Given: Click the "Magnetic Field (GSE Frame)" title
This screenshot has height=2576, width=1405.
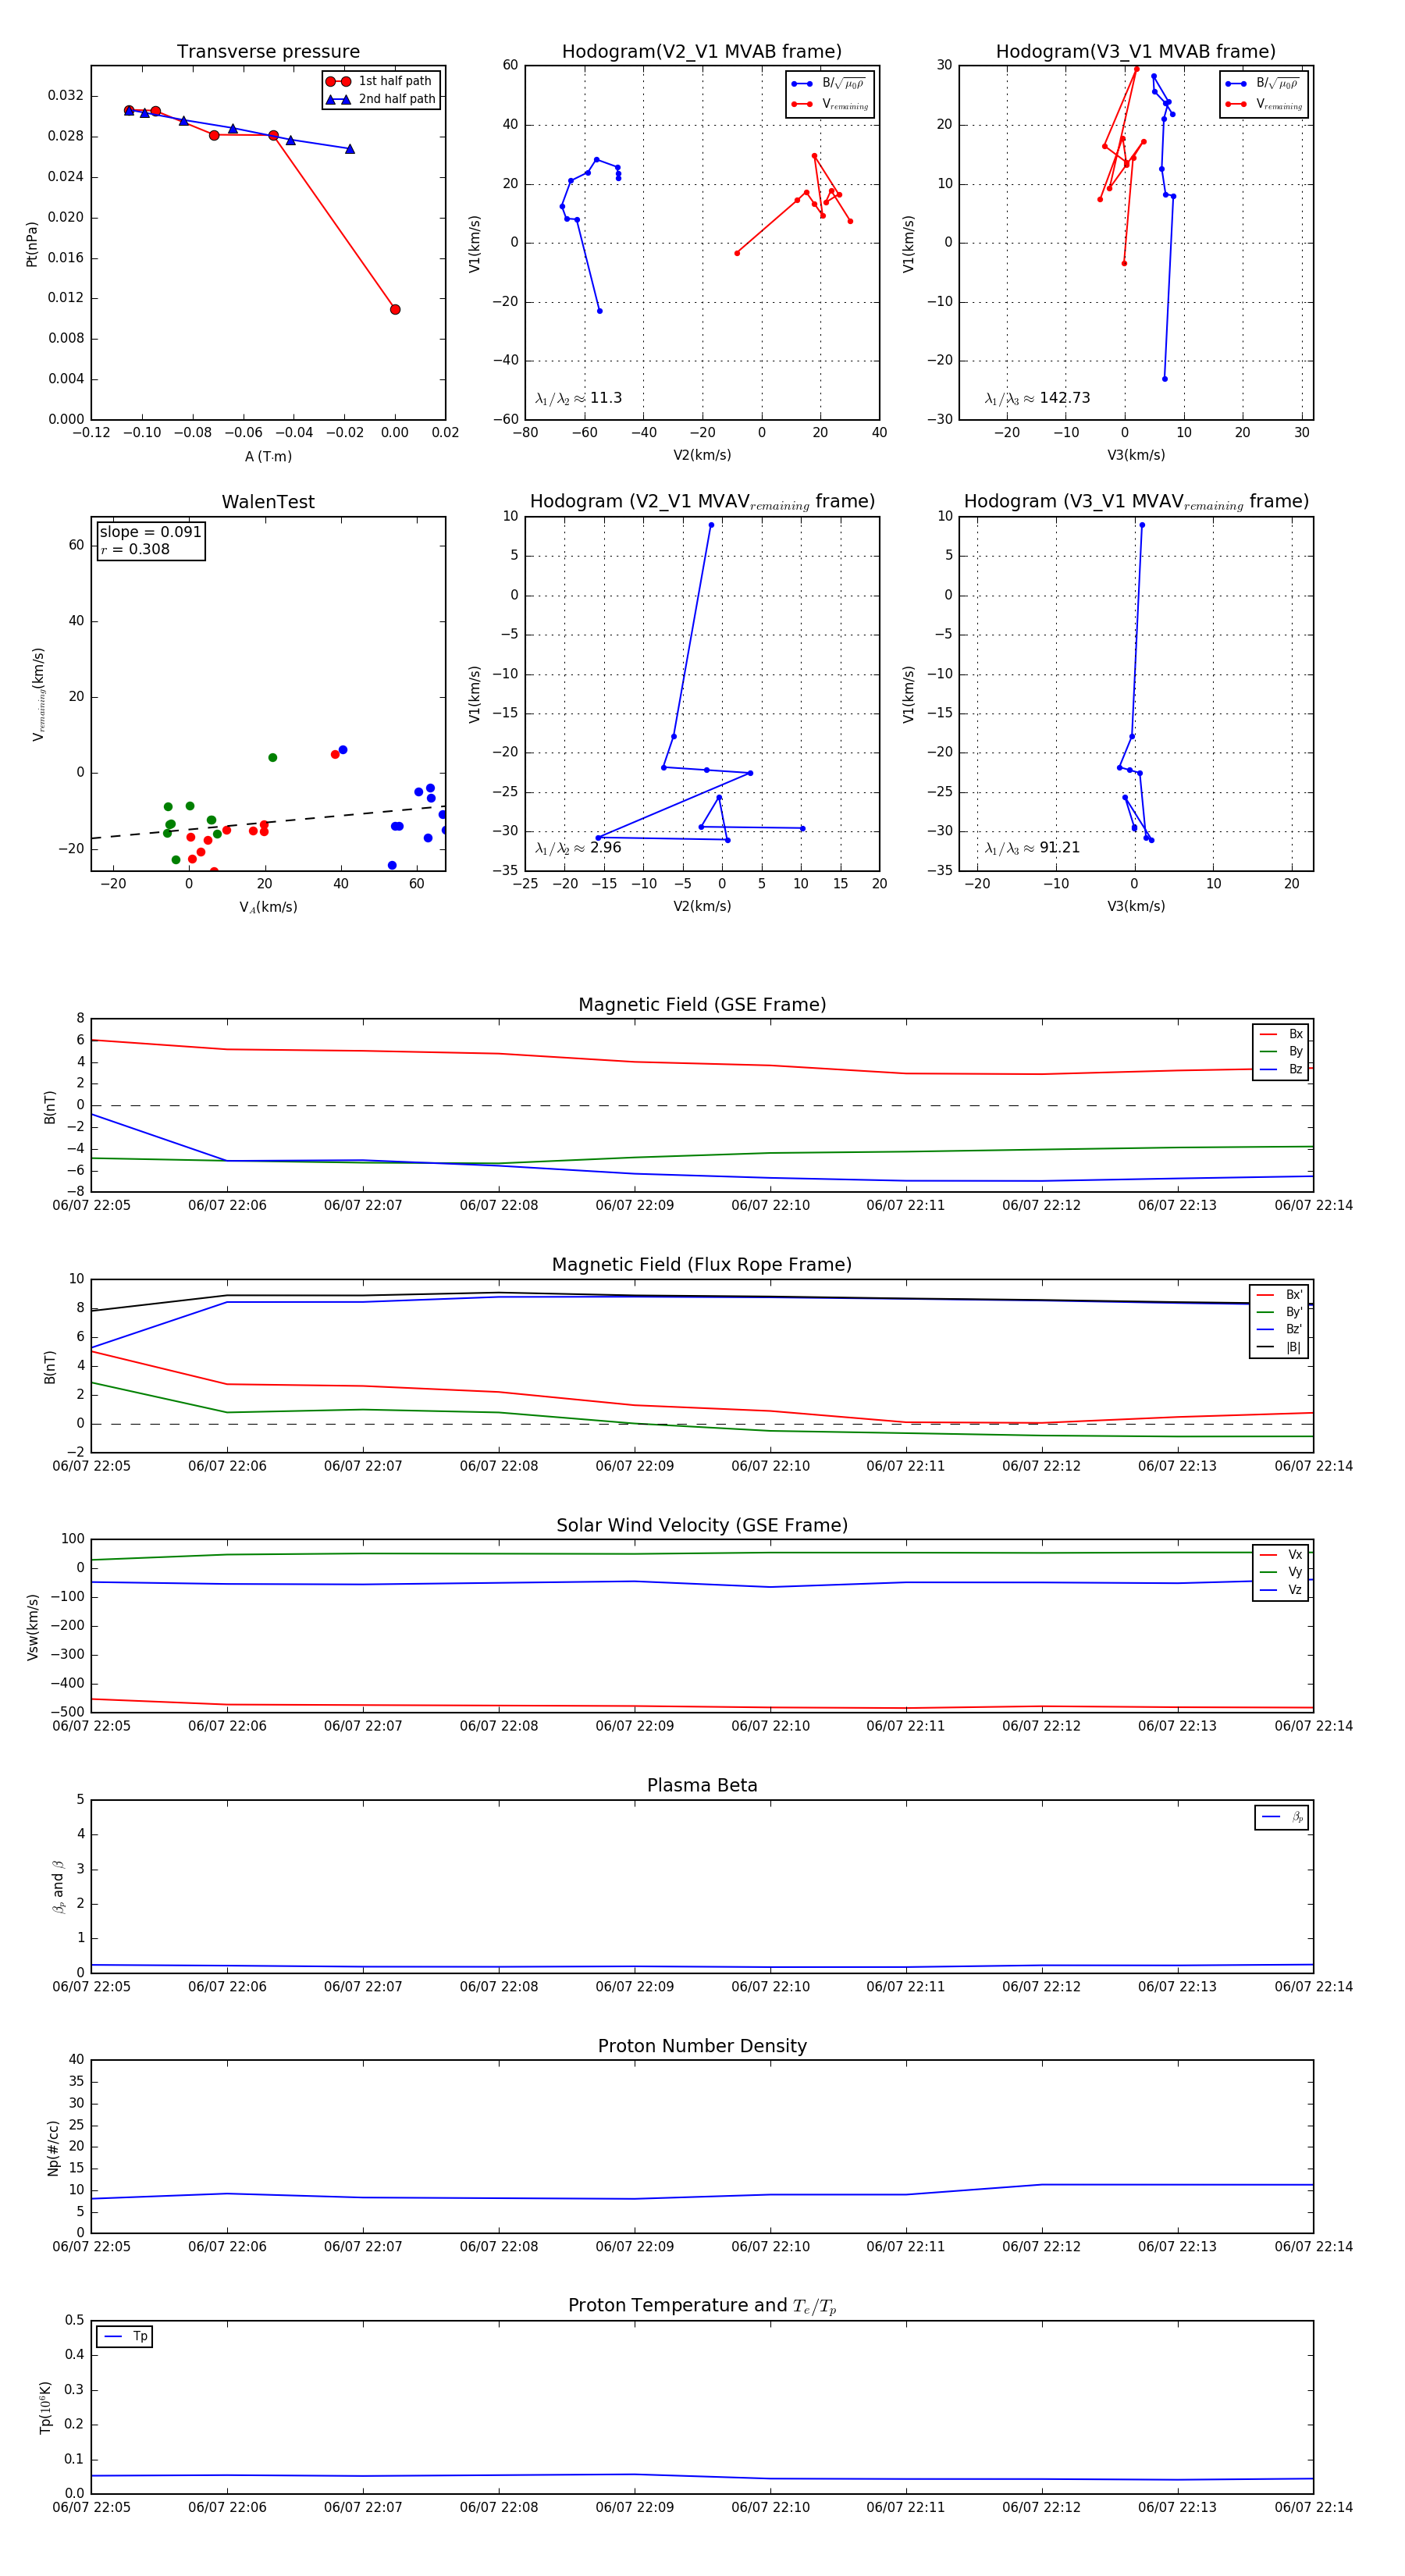Looking at the screenshot, I should point(702,1005).
